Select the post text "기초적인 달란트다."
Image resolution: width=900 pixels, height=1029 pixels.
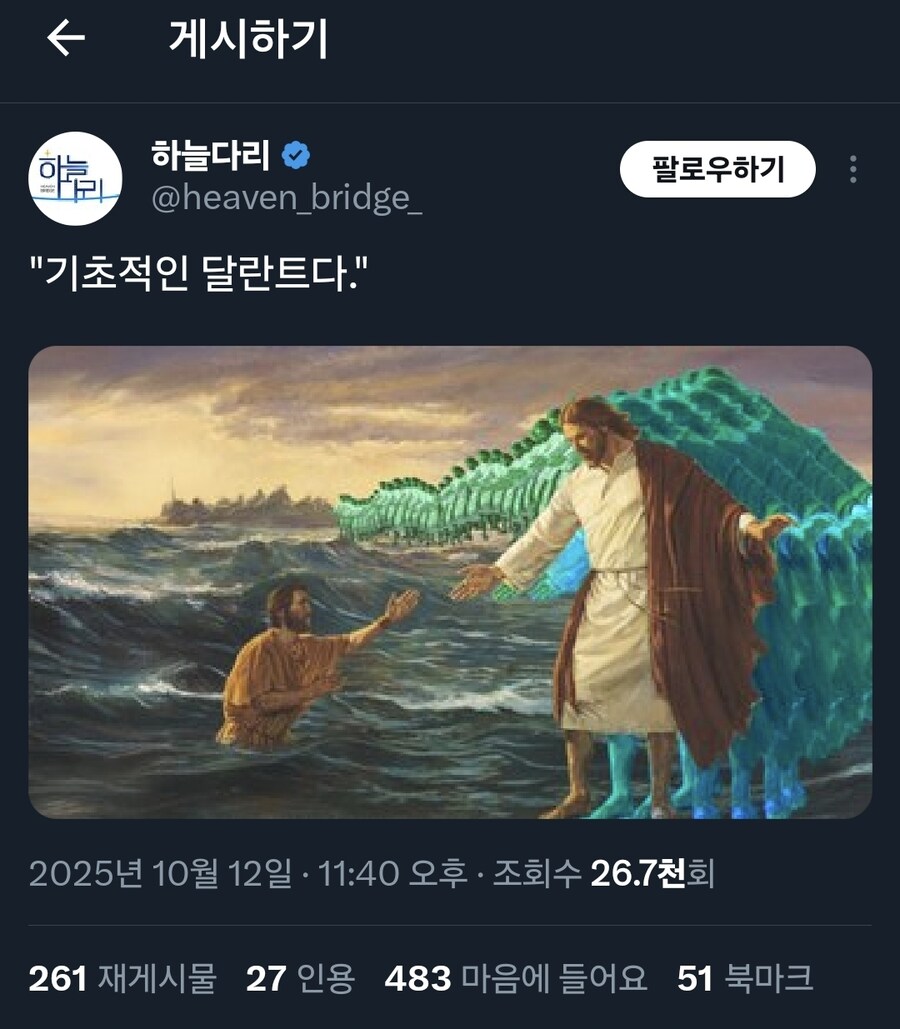pyautogui.click(x=199, y=274)
